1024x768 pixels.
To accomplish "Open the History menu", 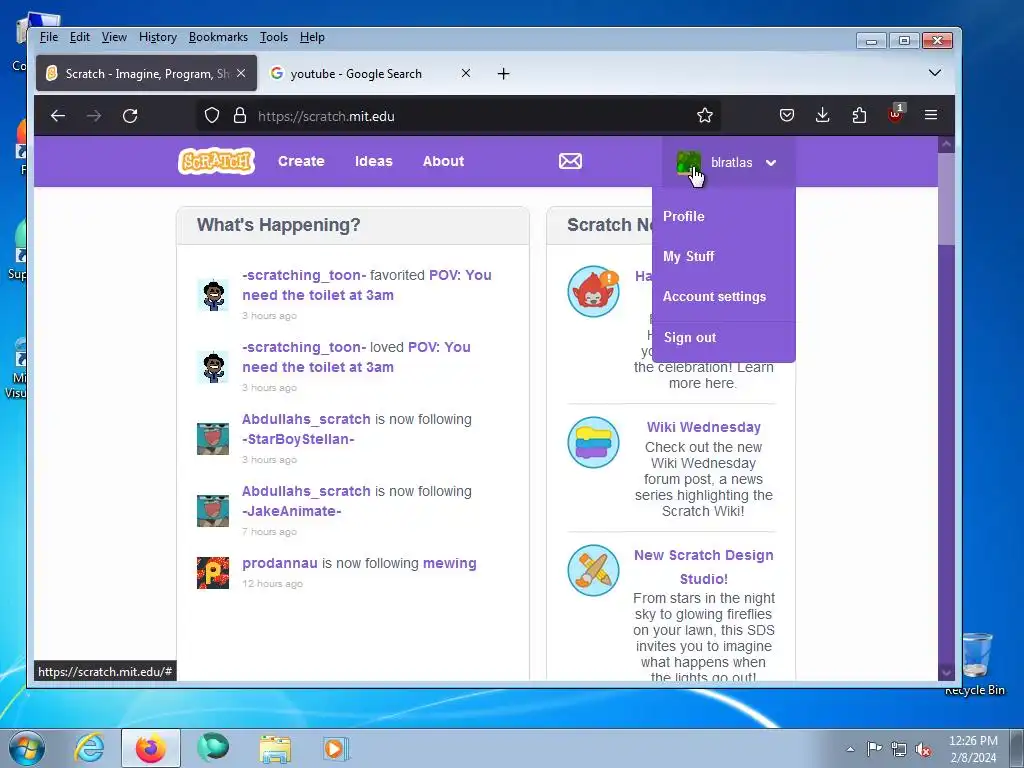I will pyautogui.click(x=158, y=37).
